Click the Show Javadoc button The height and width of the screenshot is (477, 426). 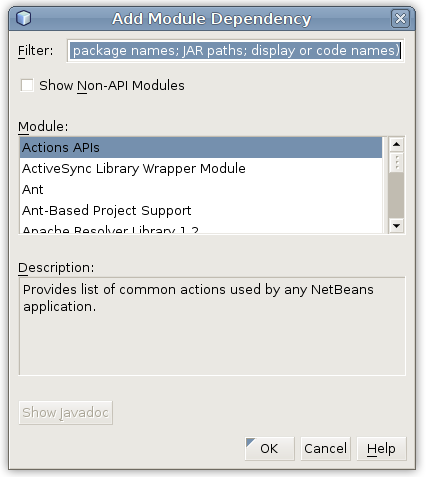tap(66, 413)
